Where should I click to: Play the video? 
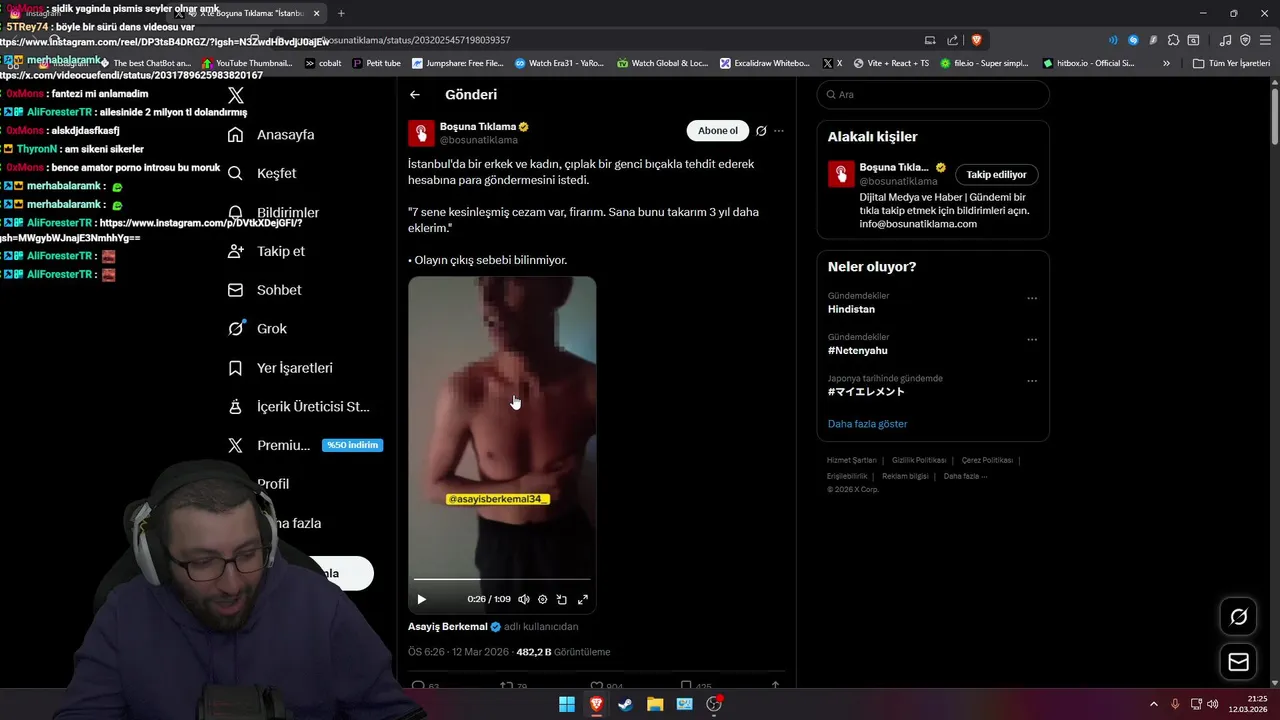[421, 599]
